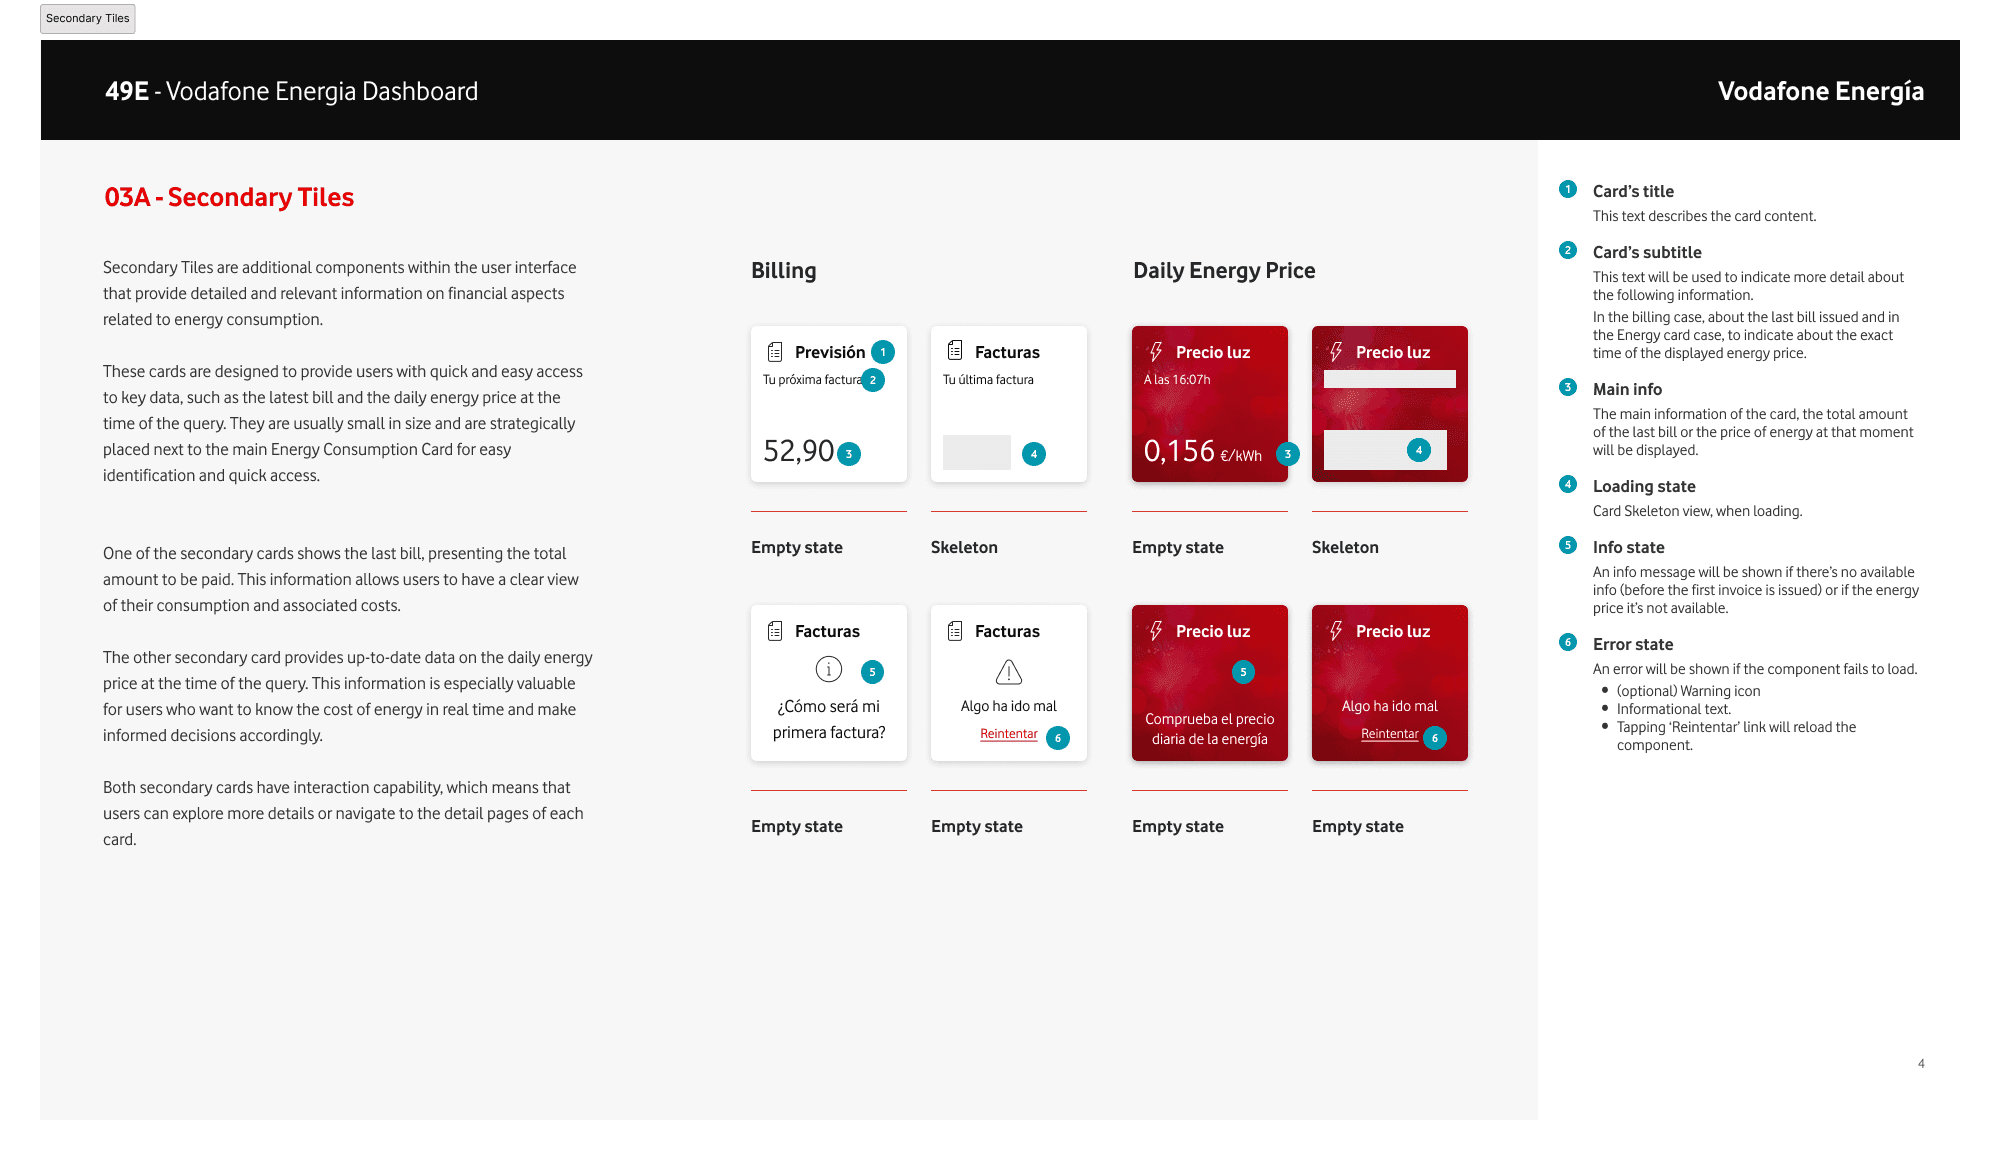The image size is (2000, 1160).
Task: Click the bolt icon in the Comprueba el precio card
Action: [1156, 630]
